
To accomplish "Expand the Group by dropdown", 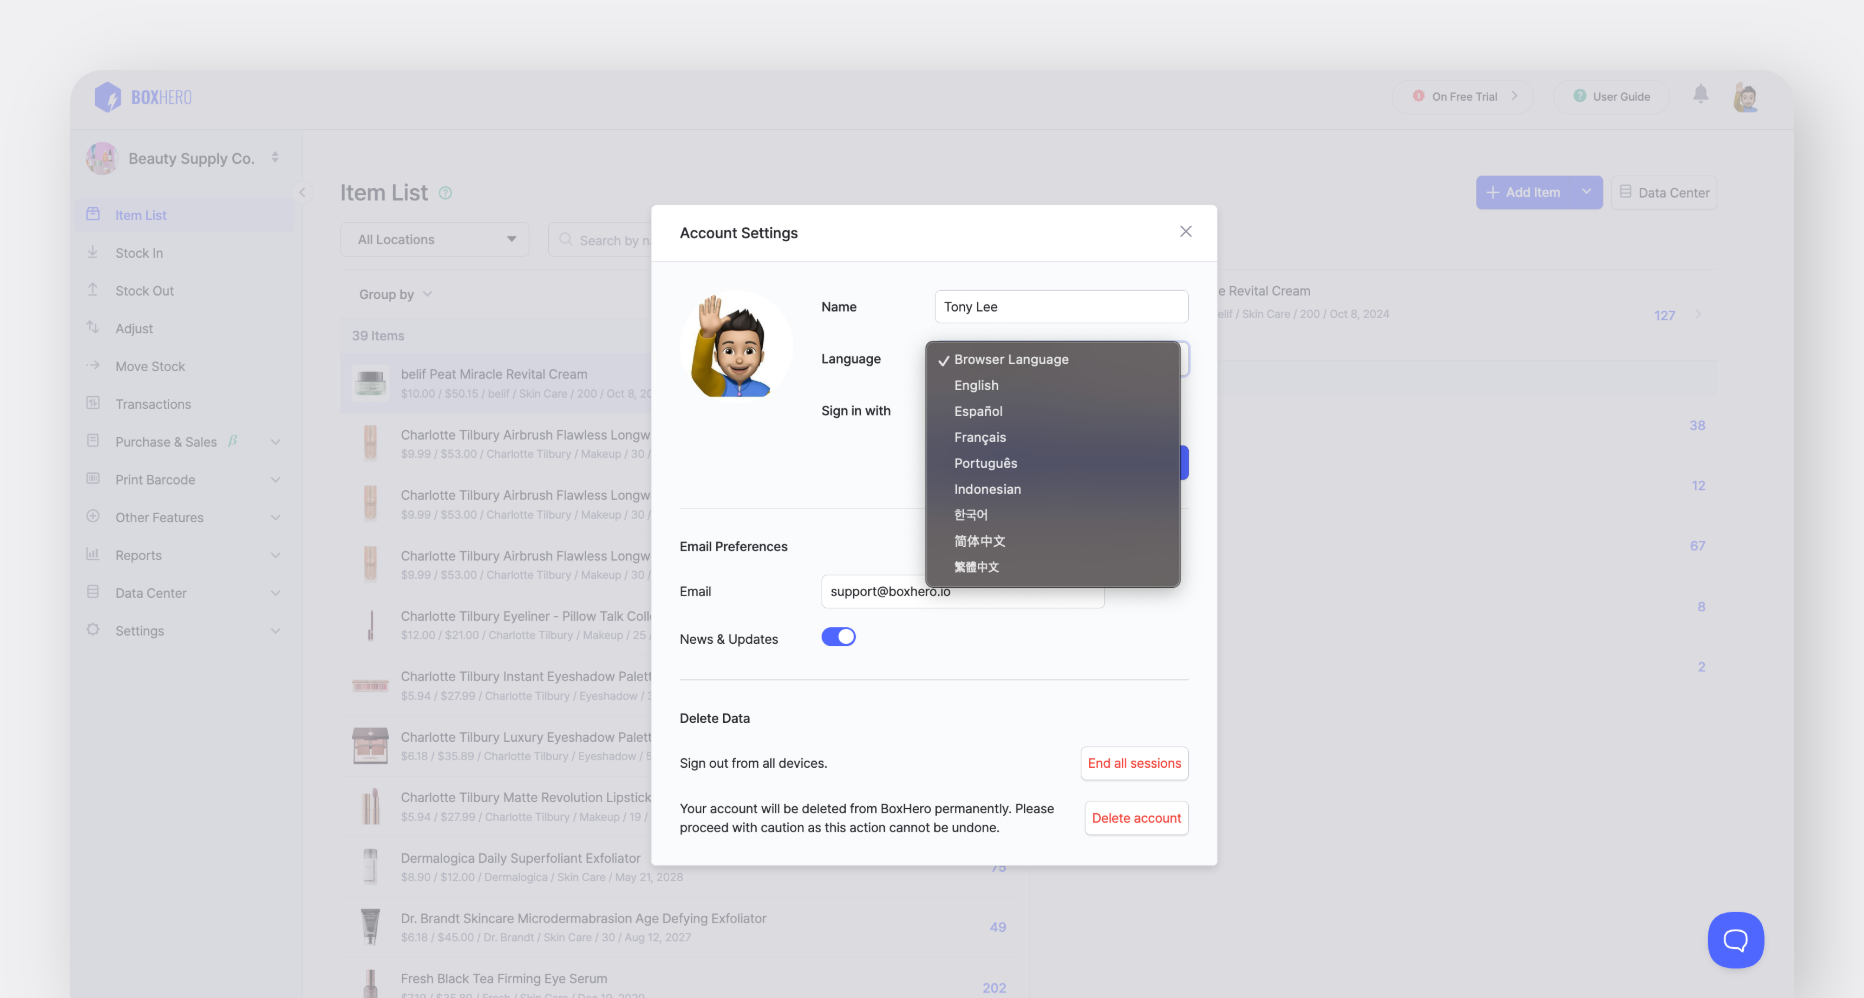I will pyautogui.click(x=395, y=295).
